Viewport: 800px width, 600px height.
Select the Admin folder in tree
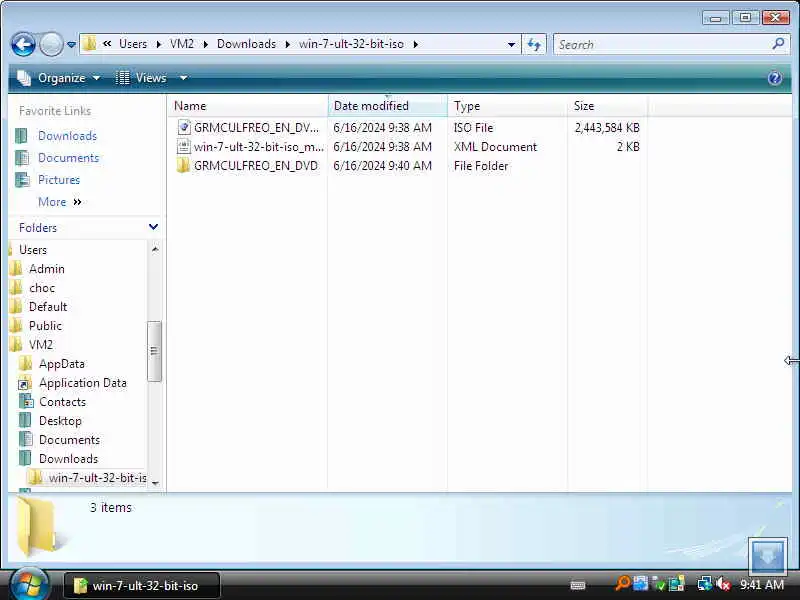(x=46, y=269)
